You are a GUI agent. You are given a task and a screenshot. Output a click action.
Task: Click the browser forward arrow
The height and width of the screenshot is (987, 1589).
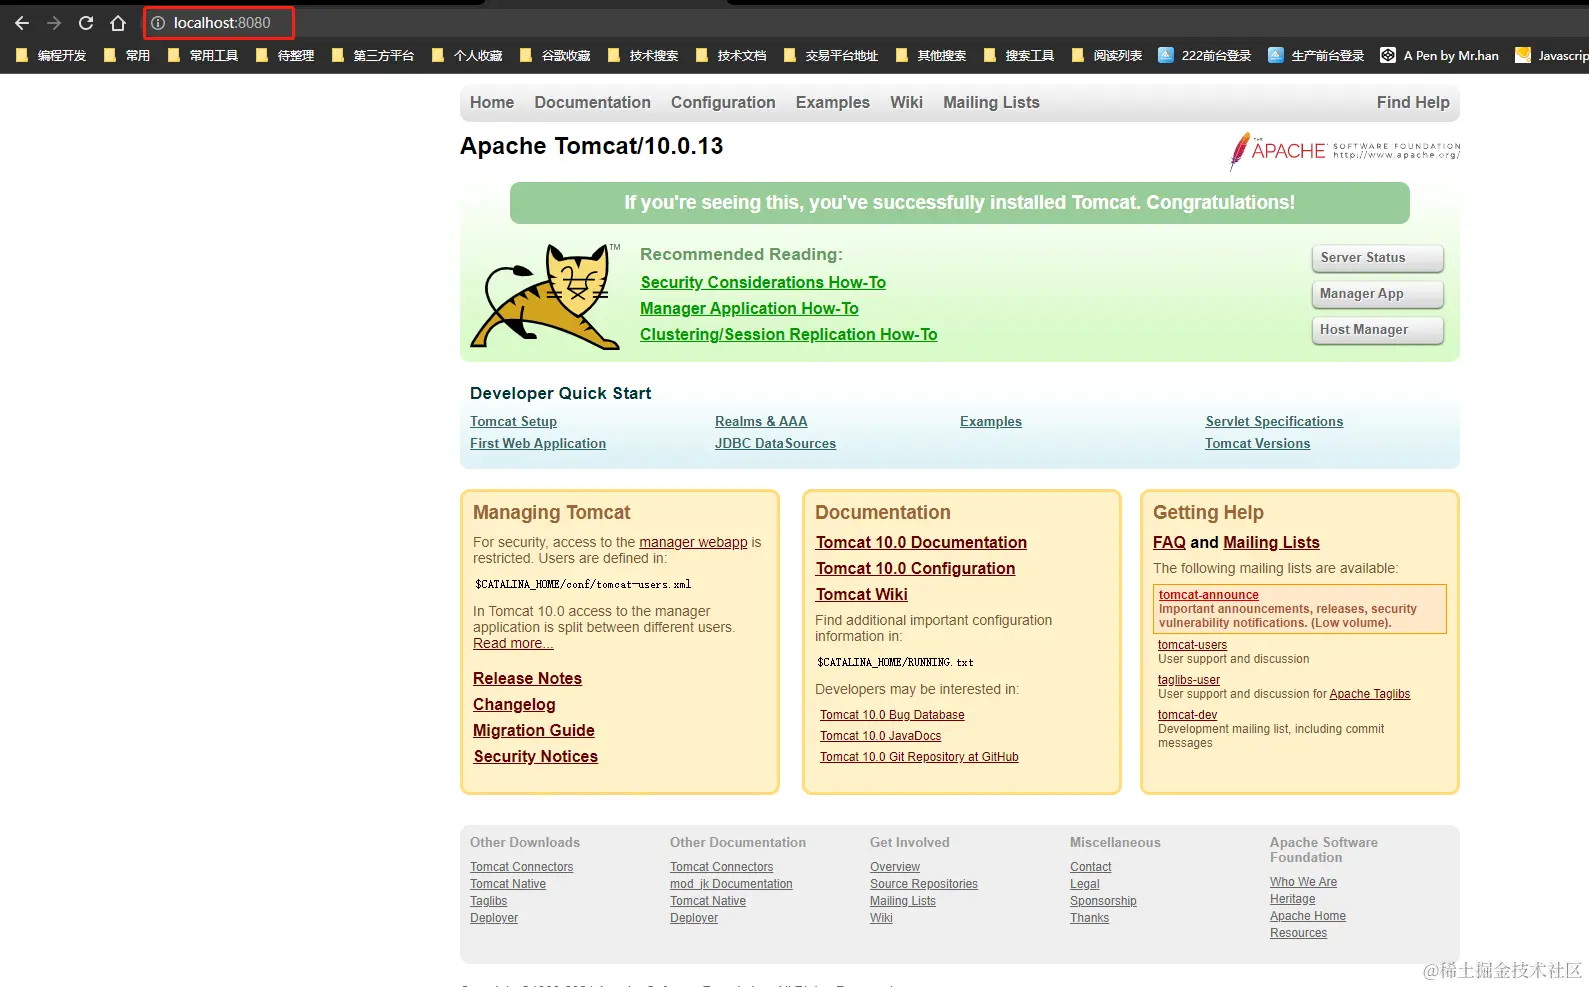pos(54,23)
